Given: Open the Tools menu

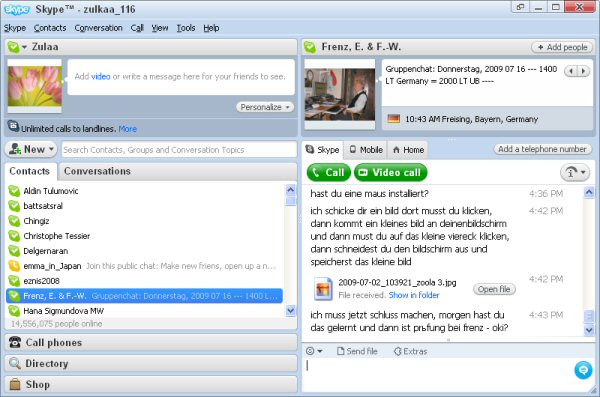Looking at the screenshot, I should tap(186, 28).
